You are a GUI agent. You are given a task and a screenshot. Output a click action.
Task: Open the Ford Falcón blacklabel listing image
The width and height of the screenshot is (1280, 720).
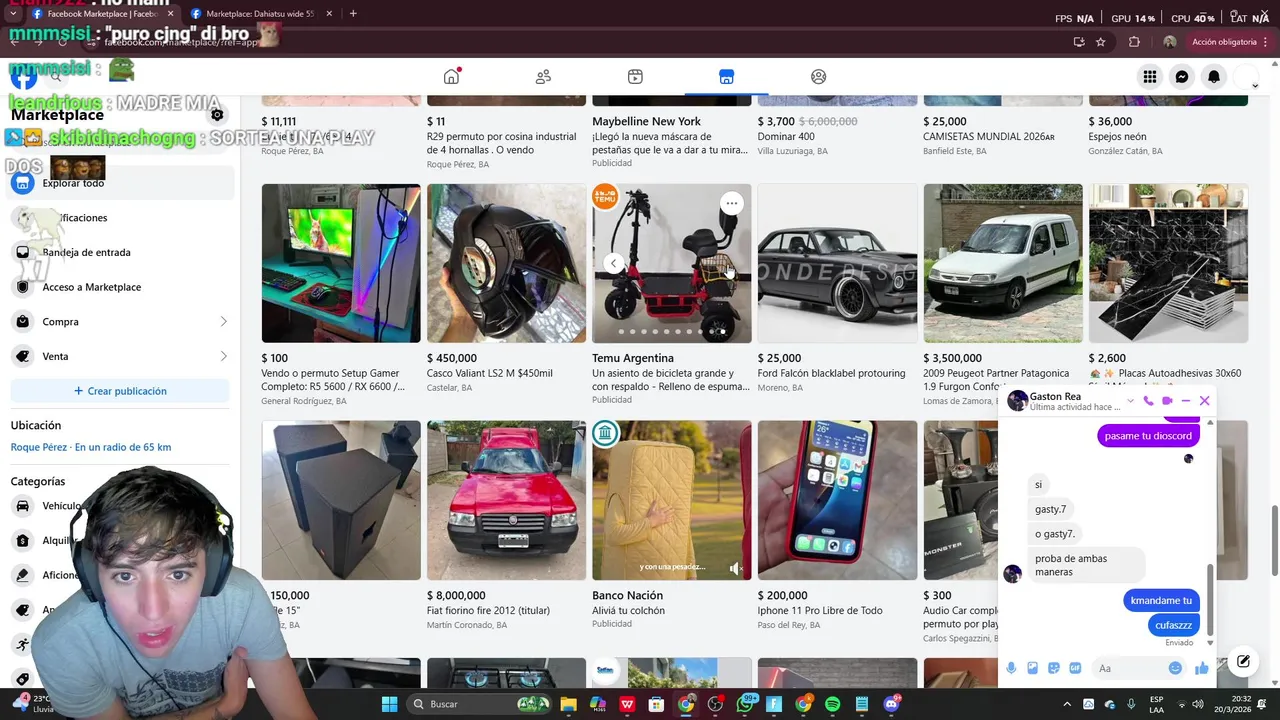(x=837, y=263)
